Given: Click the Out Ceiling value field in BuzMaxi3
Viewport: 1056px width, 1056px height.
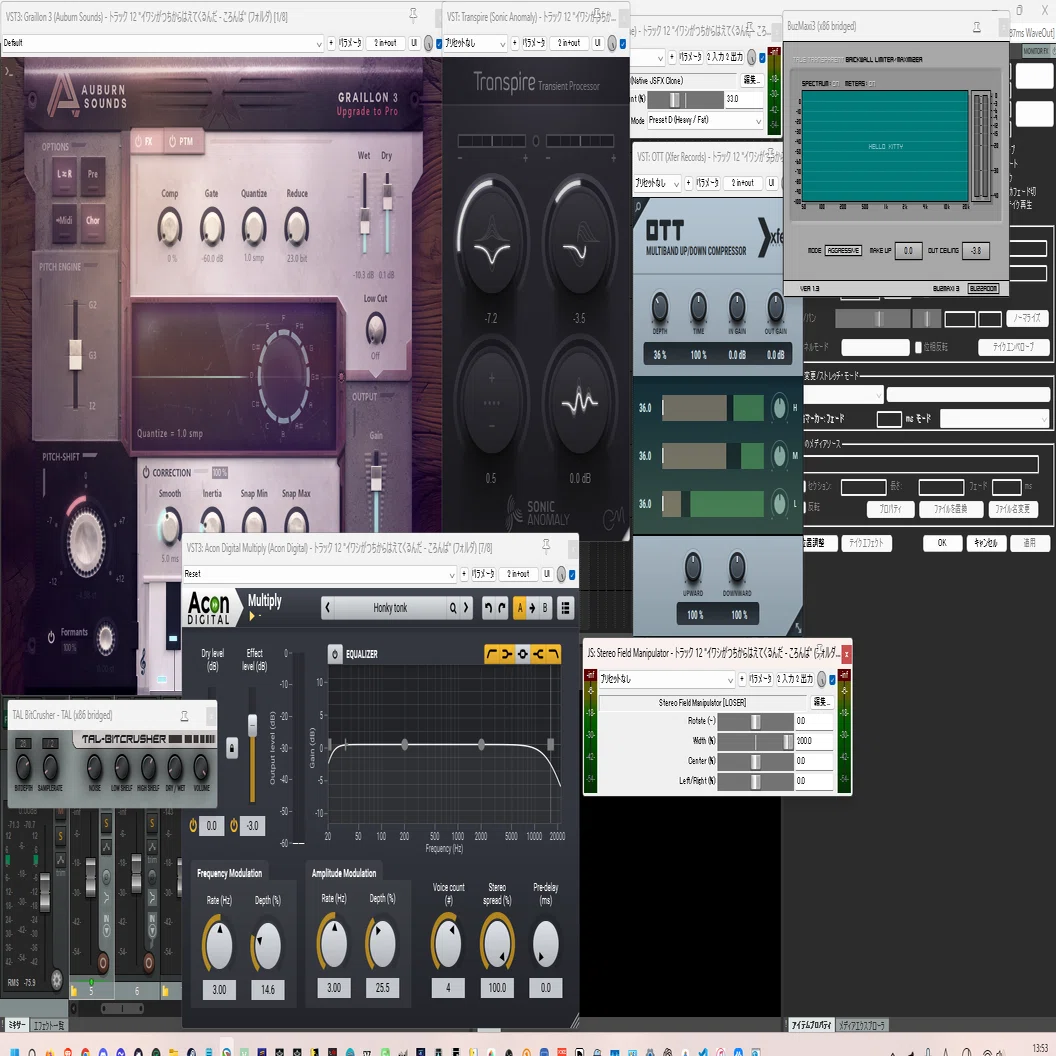Looking at the screenshot, I should [976, 251].
